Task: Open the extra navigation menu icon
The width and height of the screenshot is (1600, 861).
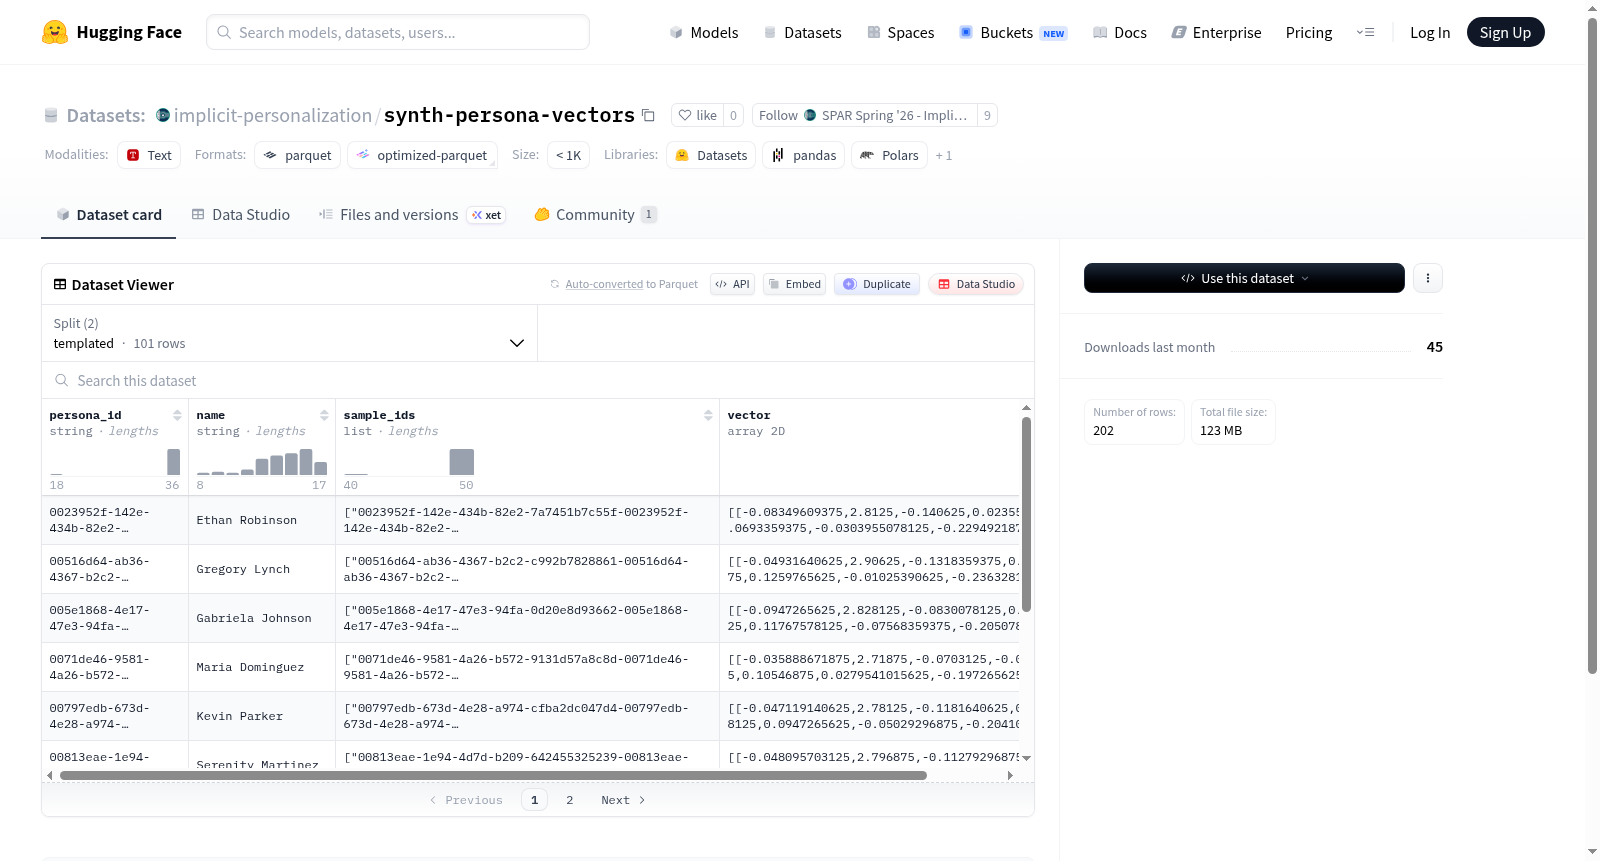Action: click(1365, 32)
